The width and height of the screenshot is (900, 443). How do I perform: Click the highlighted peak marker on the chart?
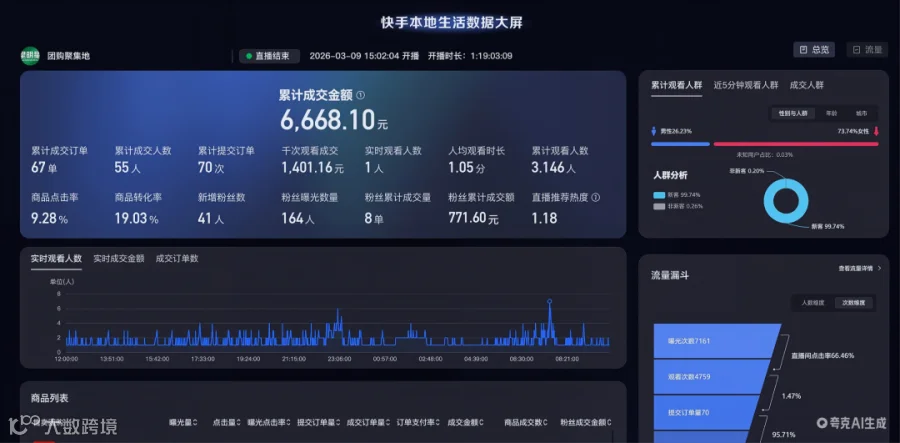pos(549,301)
